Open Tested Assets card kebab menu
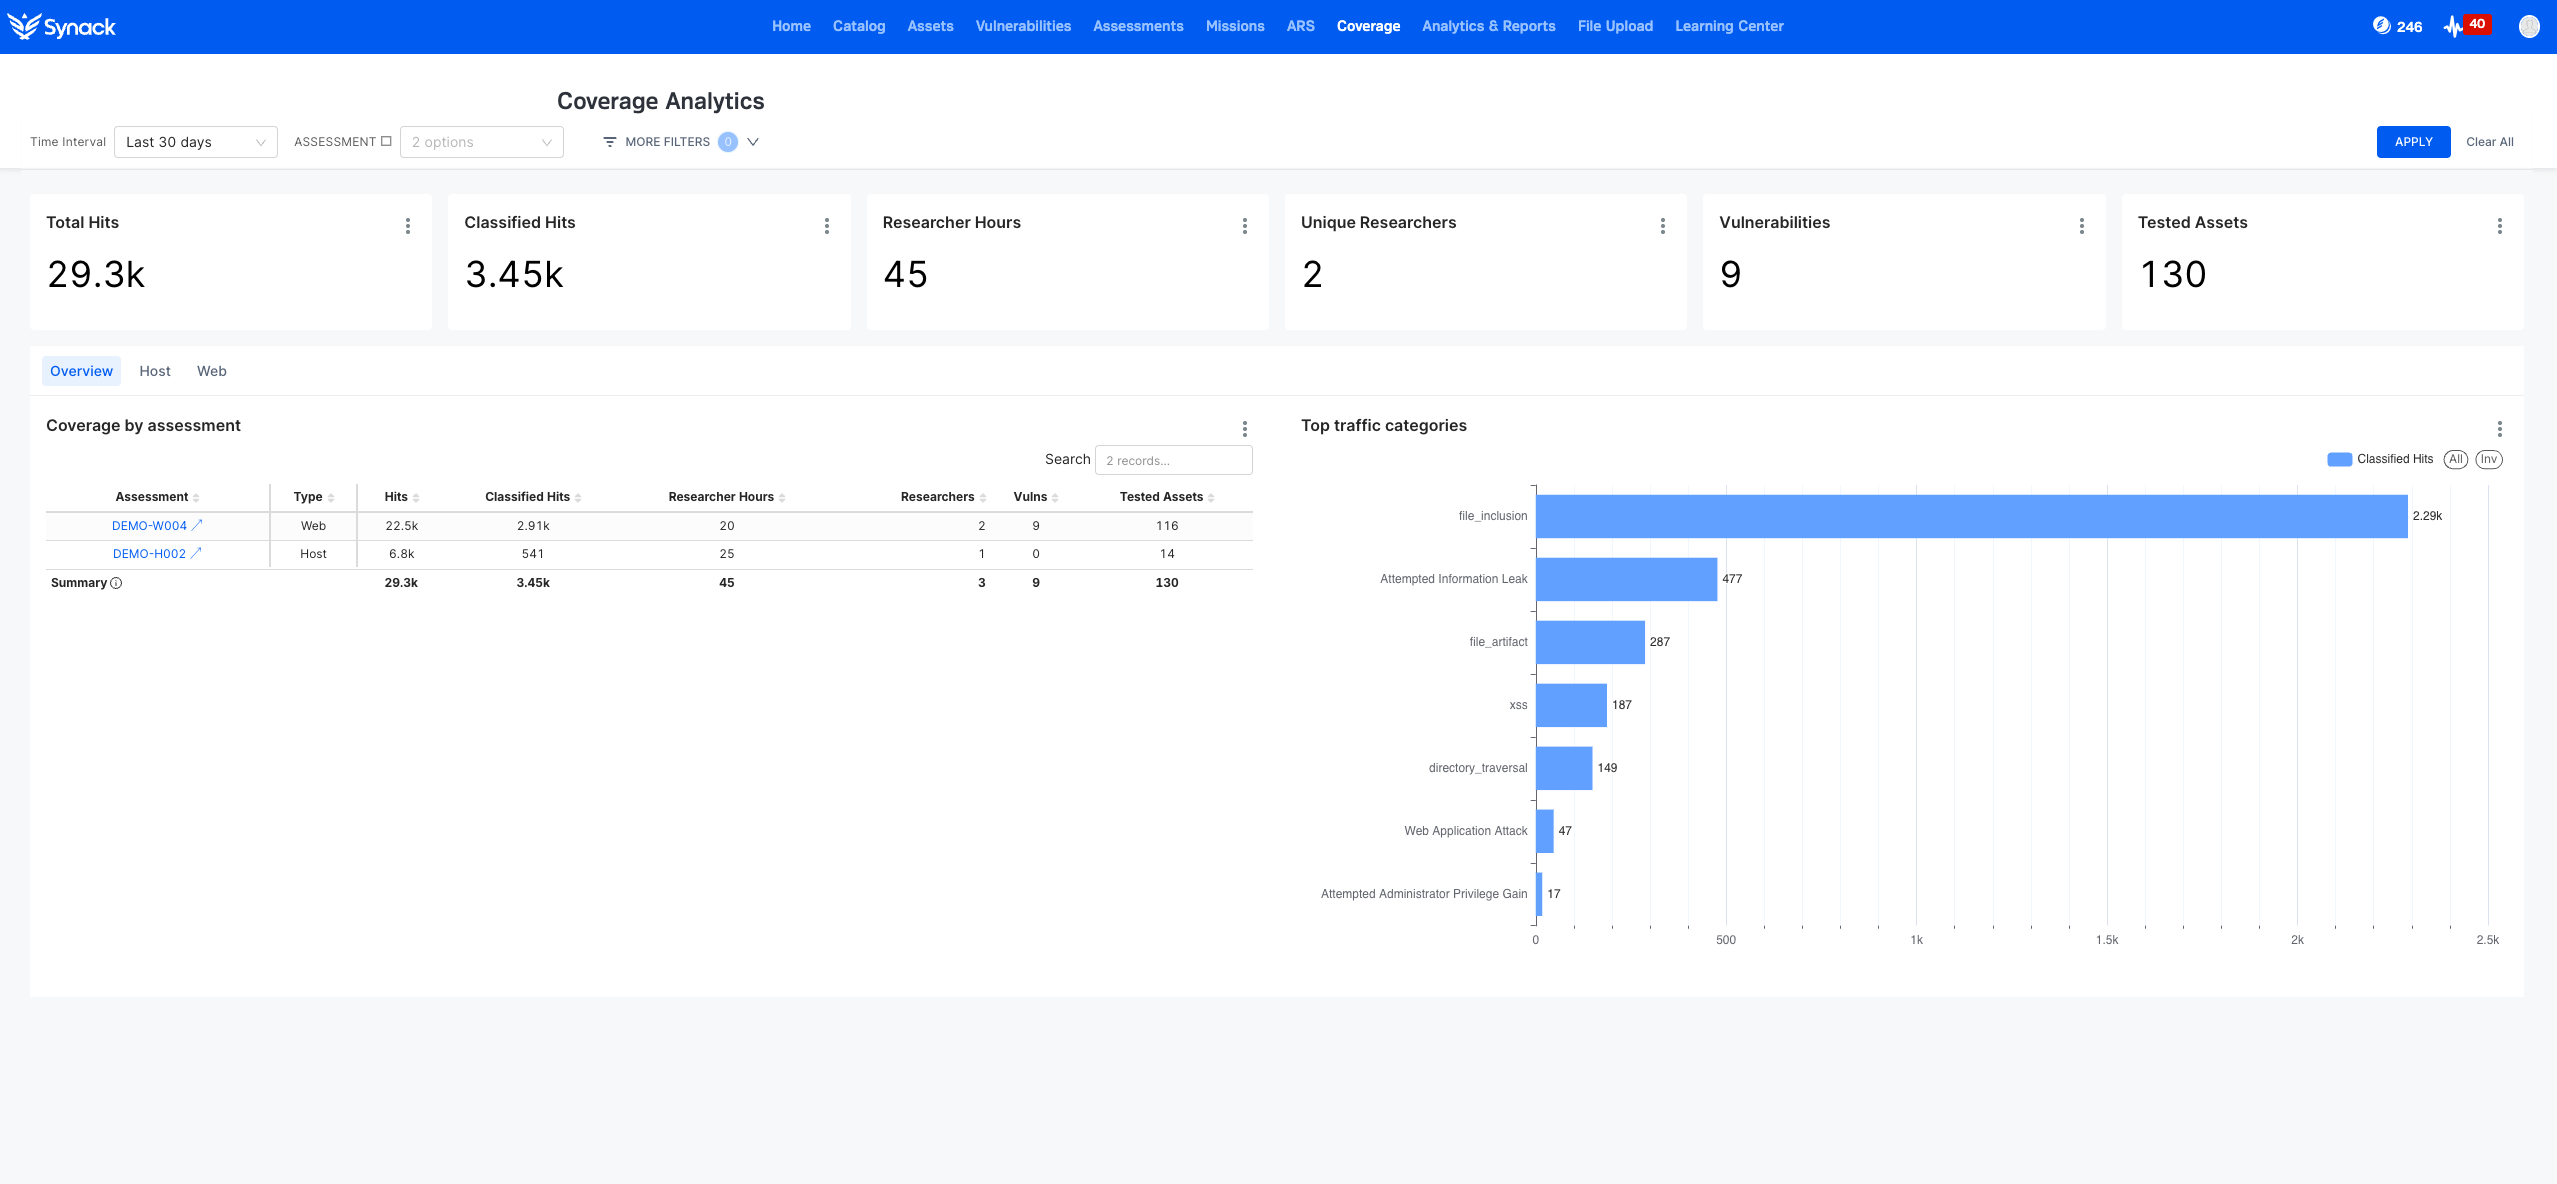The image size is (2557, 1184). (2500, 226)
